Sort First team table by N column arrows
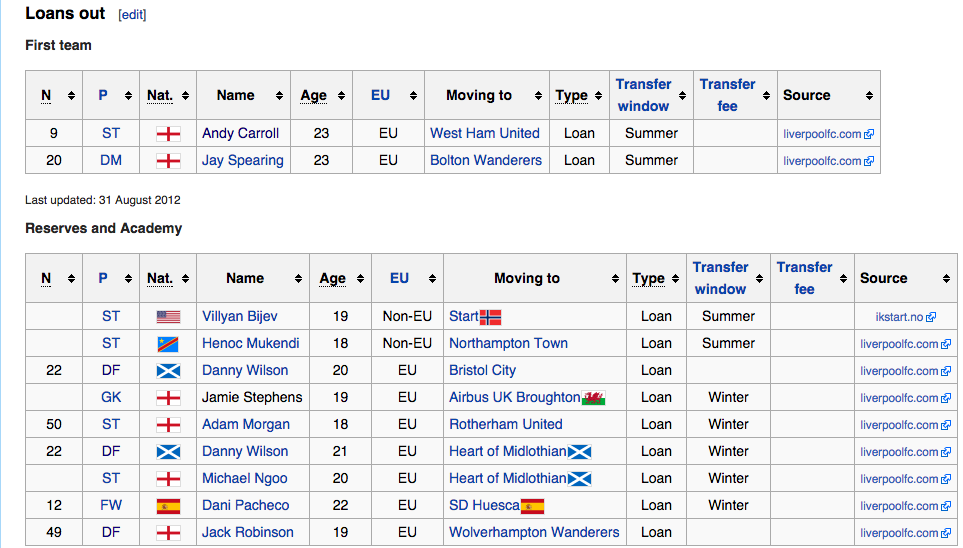963x548 pixels. coord(71,95)
